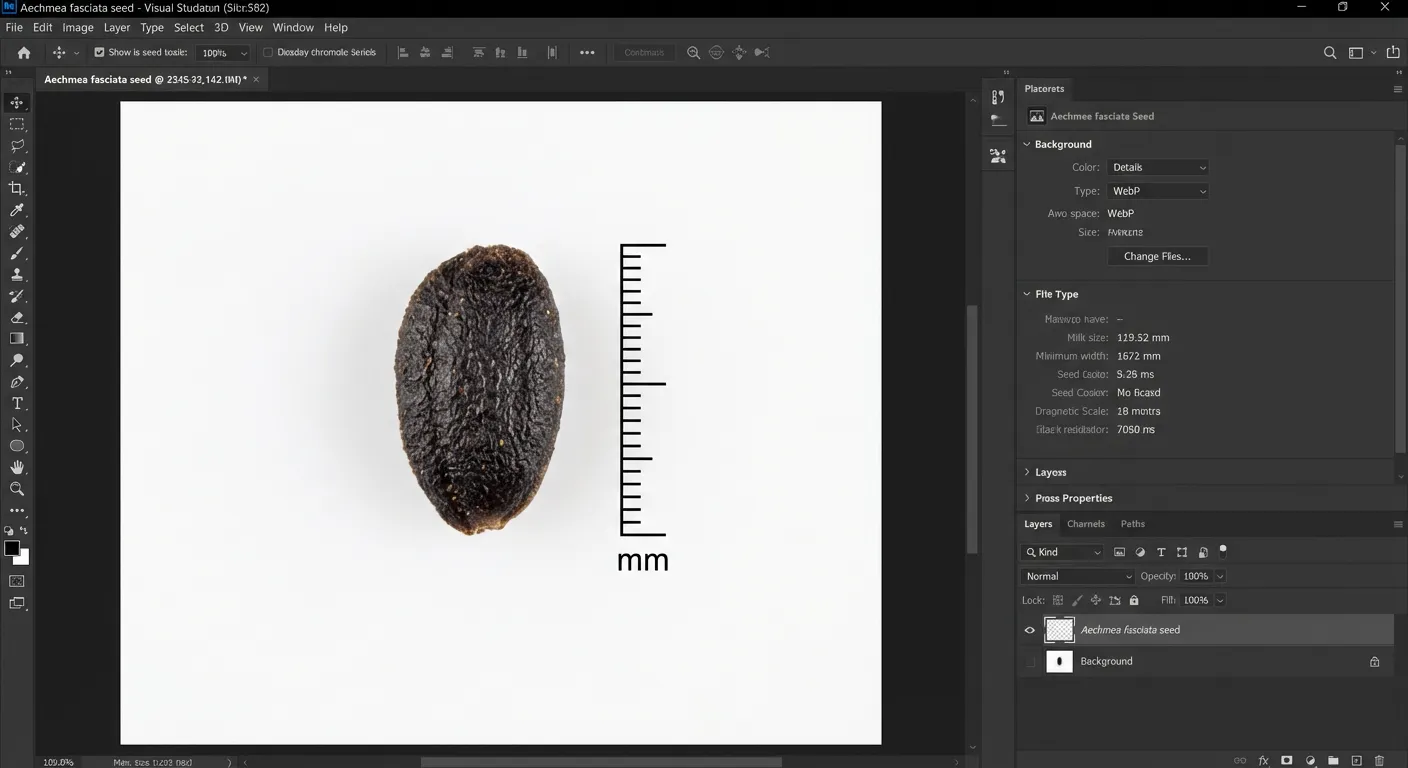This screenshot has width=1408, height=768.
Task: Select the Eraser tool
Action: point(17,317)
